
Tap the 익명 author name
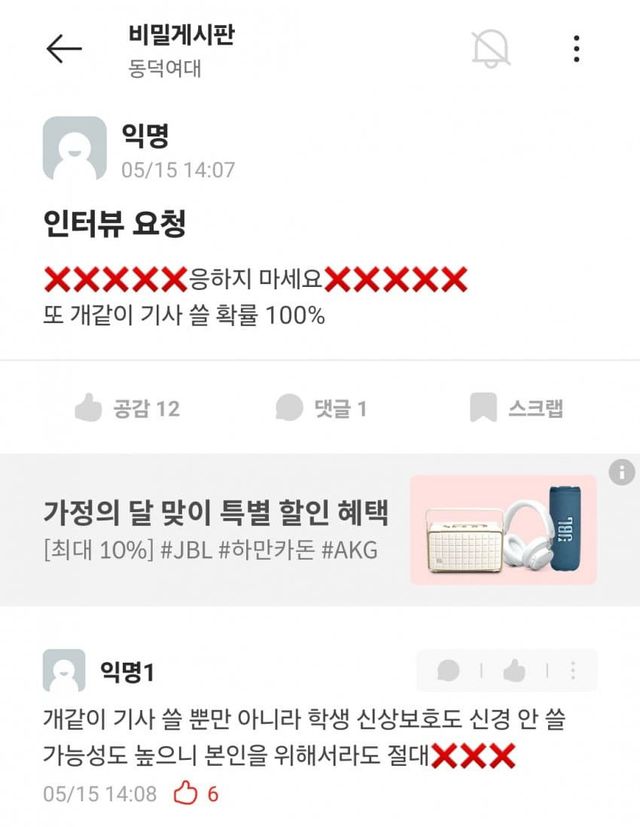[145, 135]
